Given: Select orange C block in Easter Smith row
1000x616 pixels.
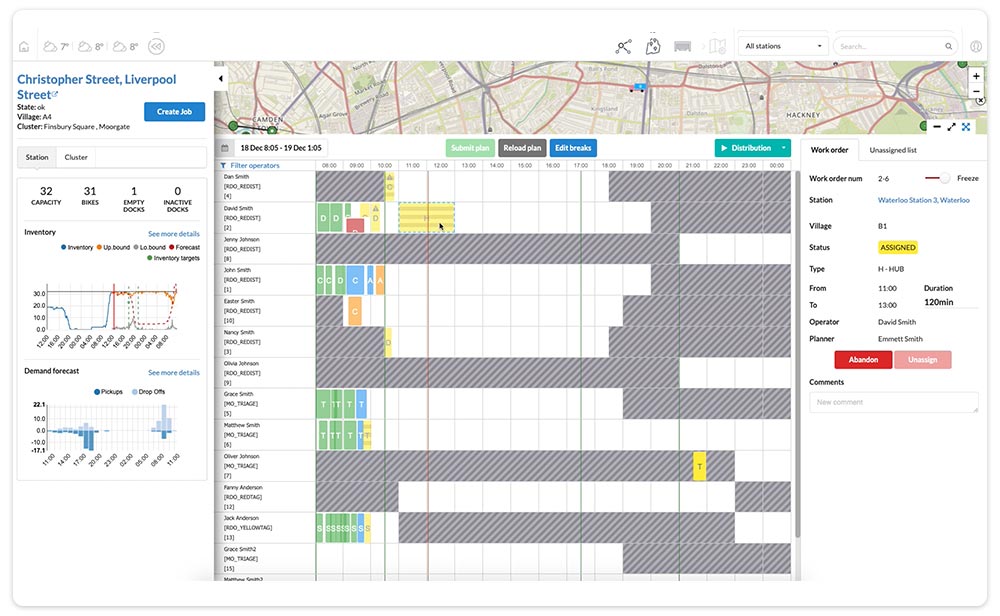Looking at the screenshot, I should click(355, 312).
